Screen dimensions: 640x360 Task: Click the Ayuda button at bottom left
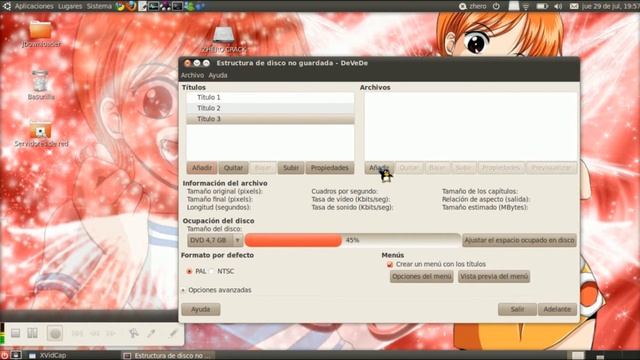click(200, 309)
